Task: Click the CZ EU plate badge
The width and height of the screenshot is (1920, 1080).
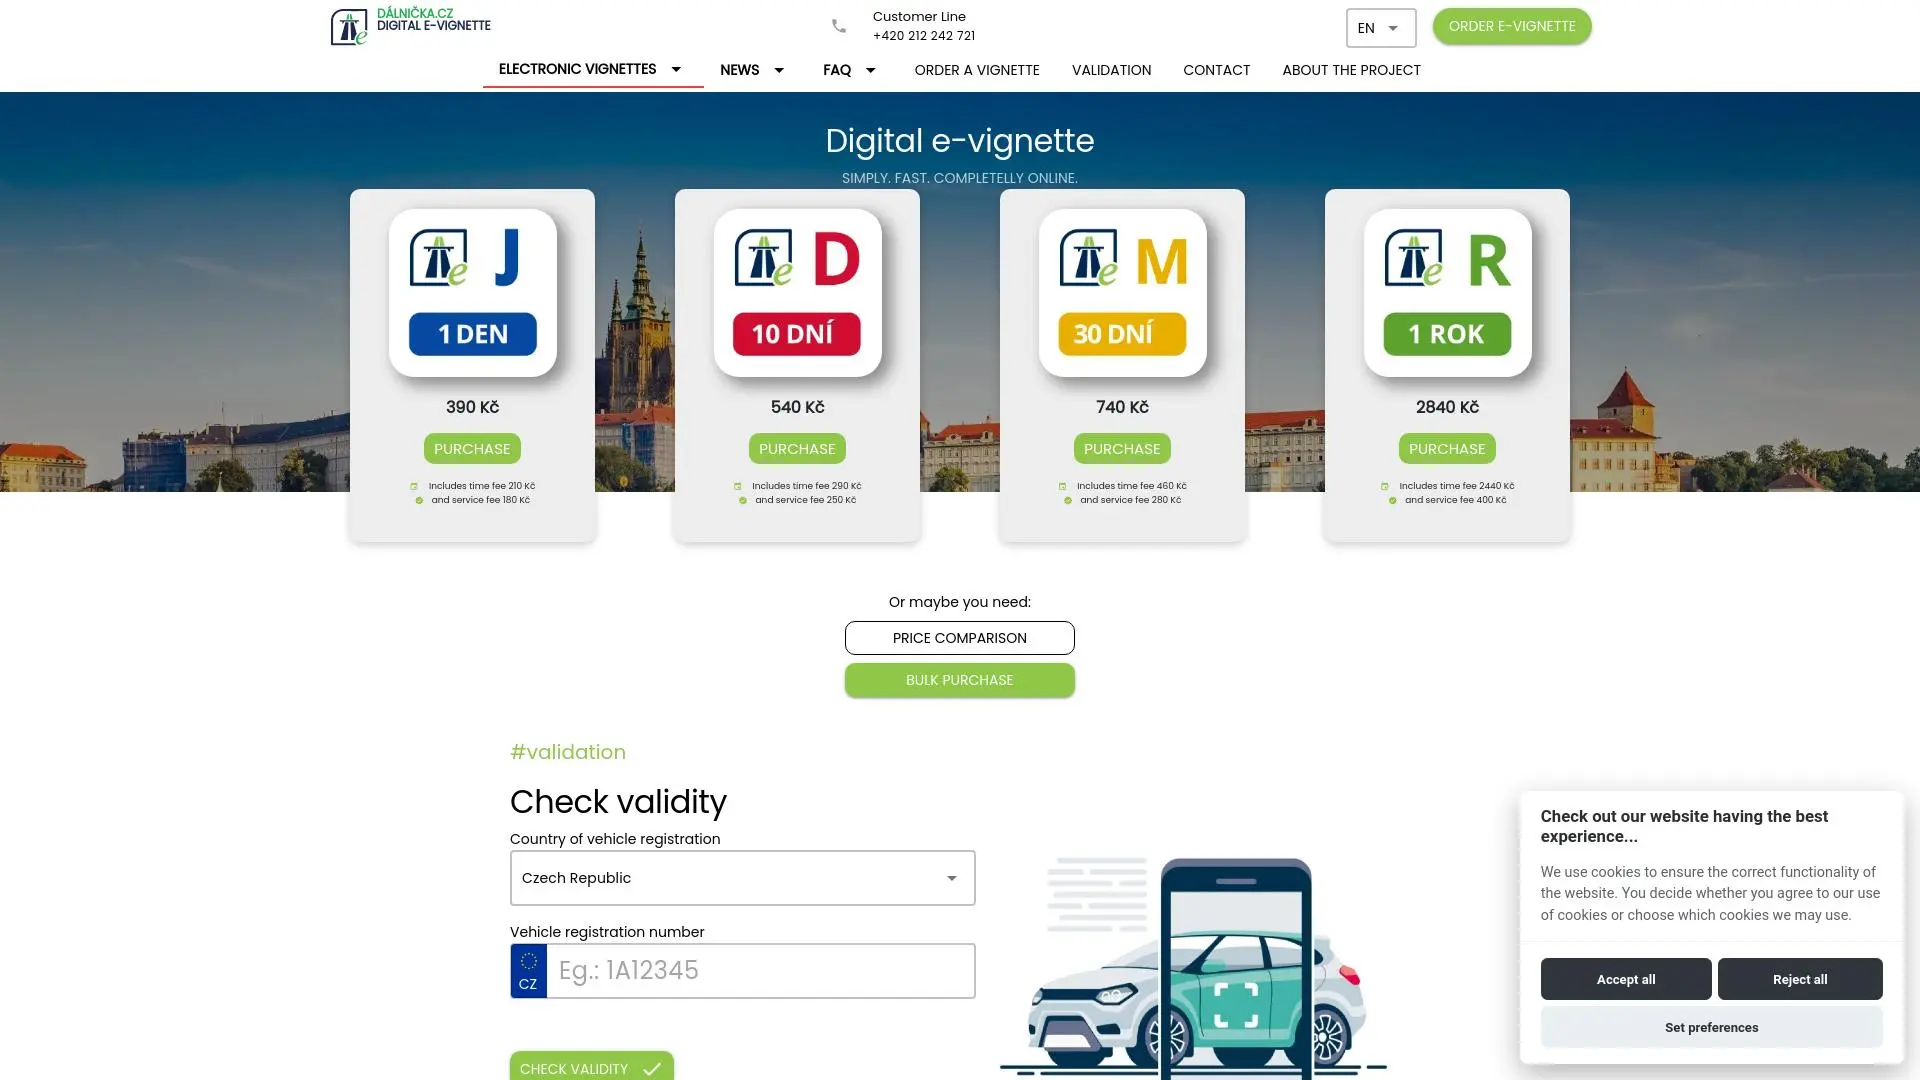Action: coord(528,971)
